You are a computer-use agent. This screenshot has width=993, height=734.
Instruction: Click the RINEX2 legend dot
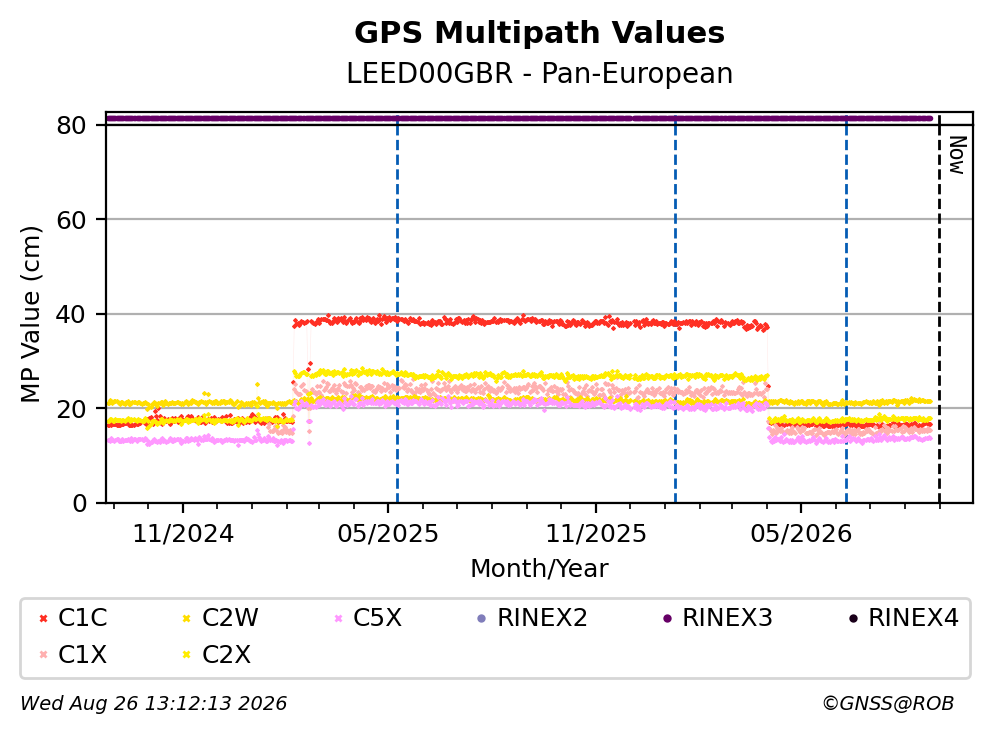(x=481, y=618)
